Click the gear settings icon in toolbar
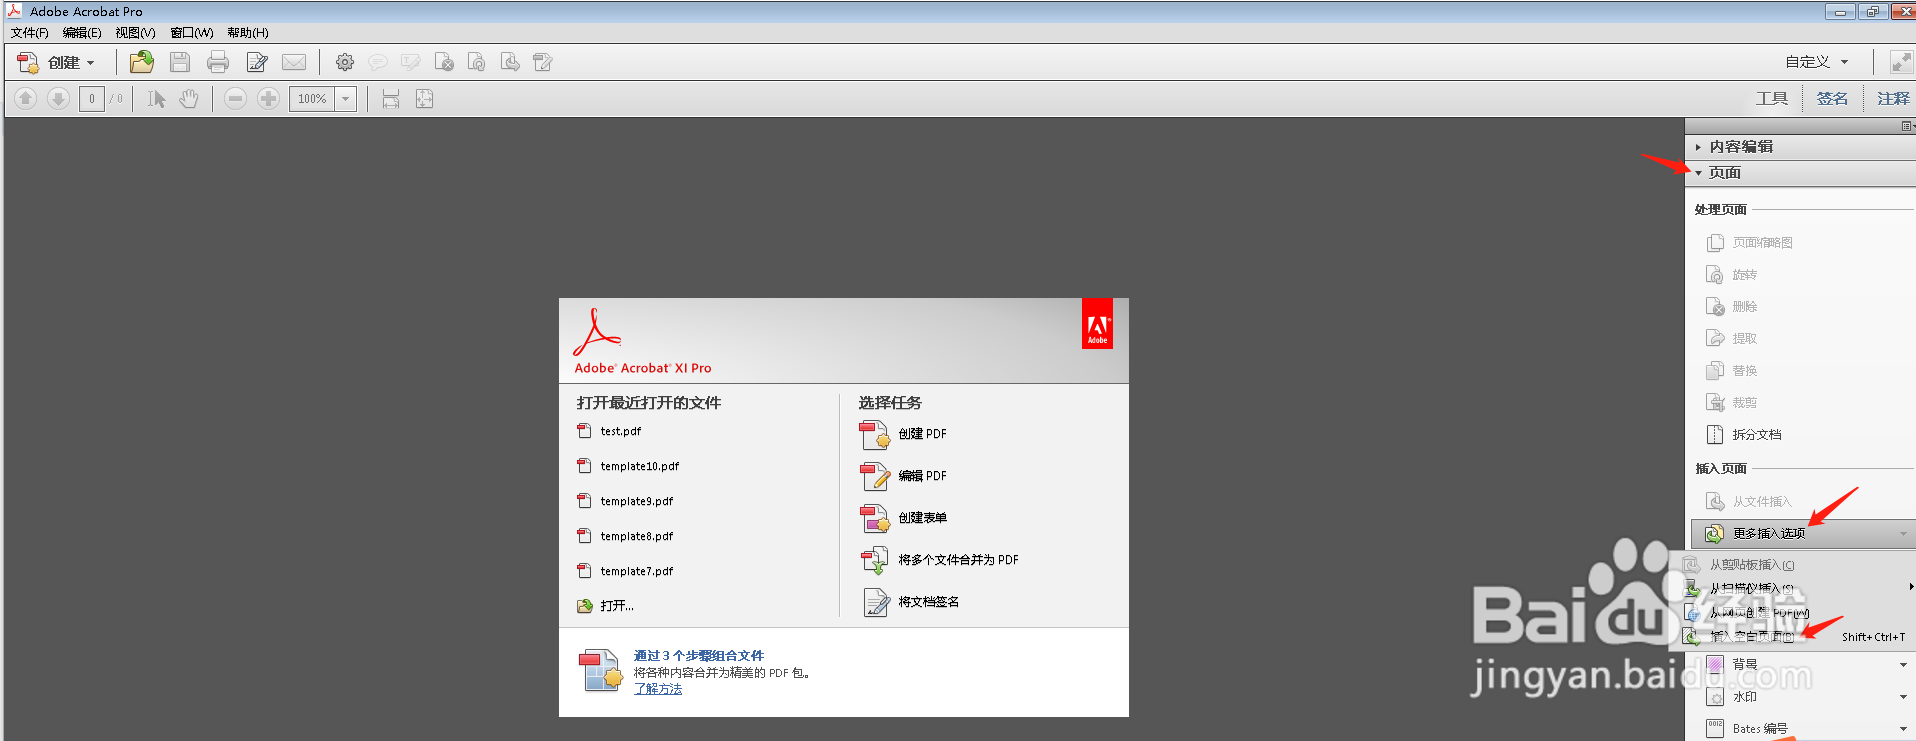The height and width of the screenshot is (741, 1916). pos(345,62)
